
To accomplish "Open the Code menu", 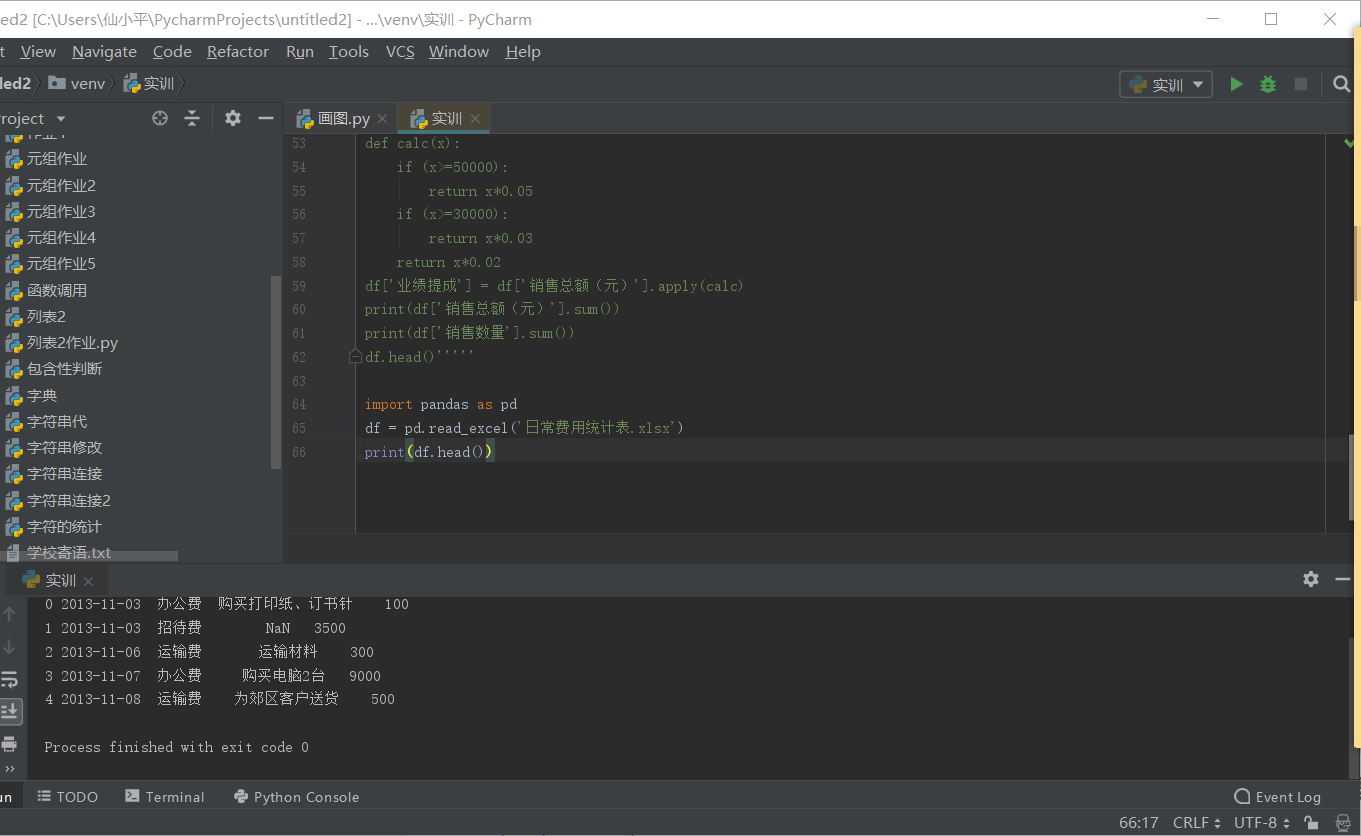I will pos(172,52).
